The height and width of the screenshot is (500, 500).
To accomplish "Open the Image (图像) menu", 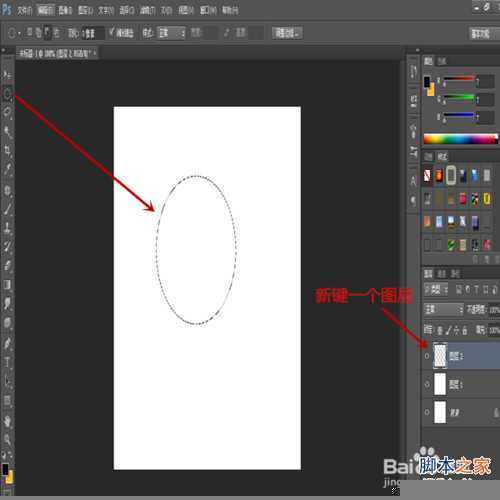I will point(65,10).
